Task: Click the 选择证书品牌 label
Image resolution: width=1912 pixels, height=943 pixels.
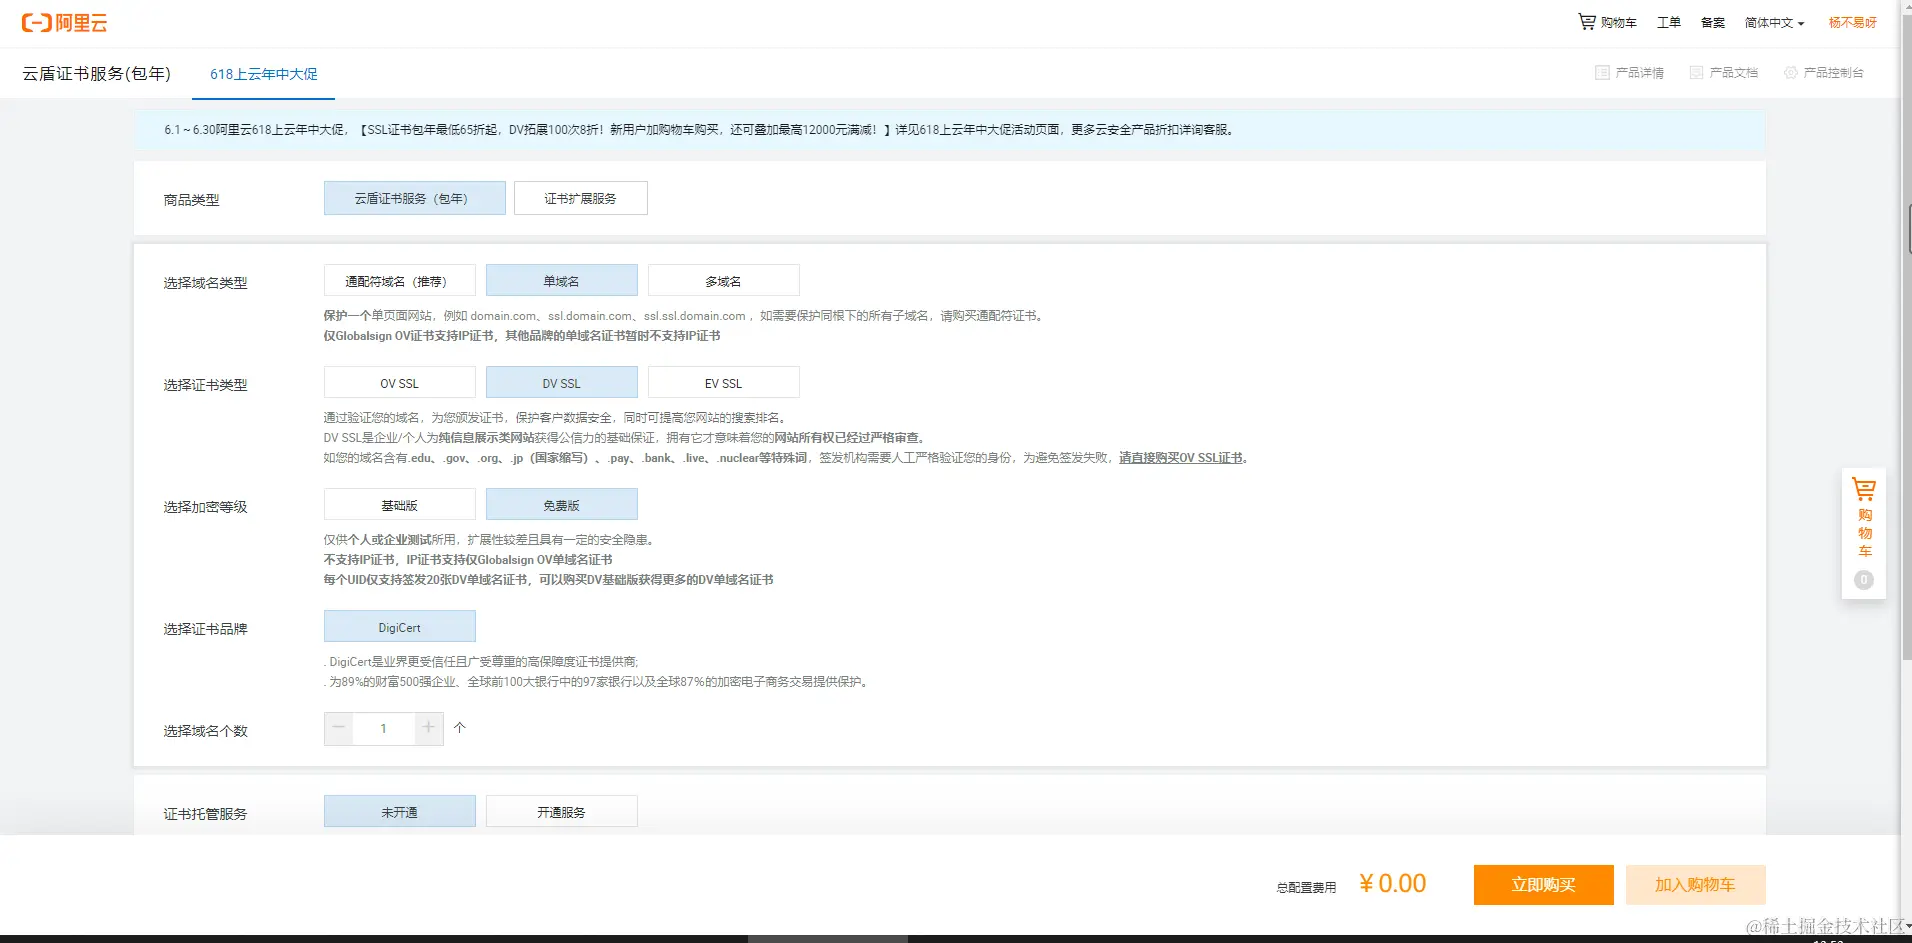Action: pyautogui.click(x=205, y=629)
